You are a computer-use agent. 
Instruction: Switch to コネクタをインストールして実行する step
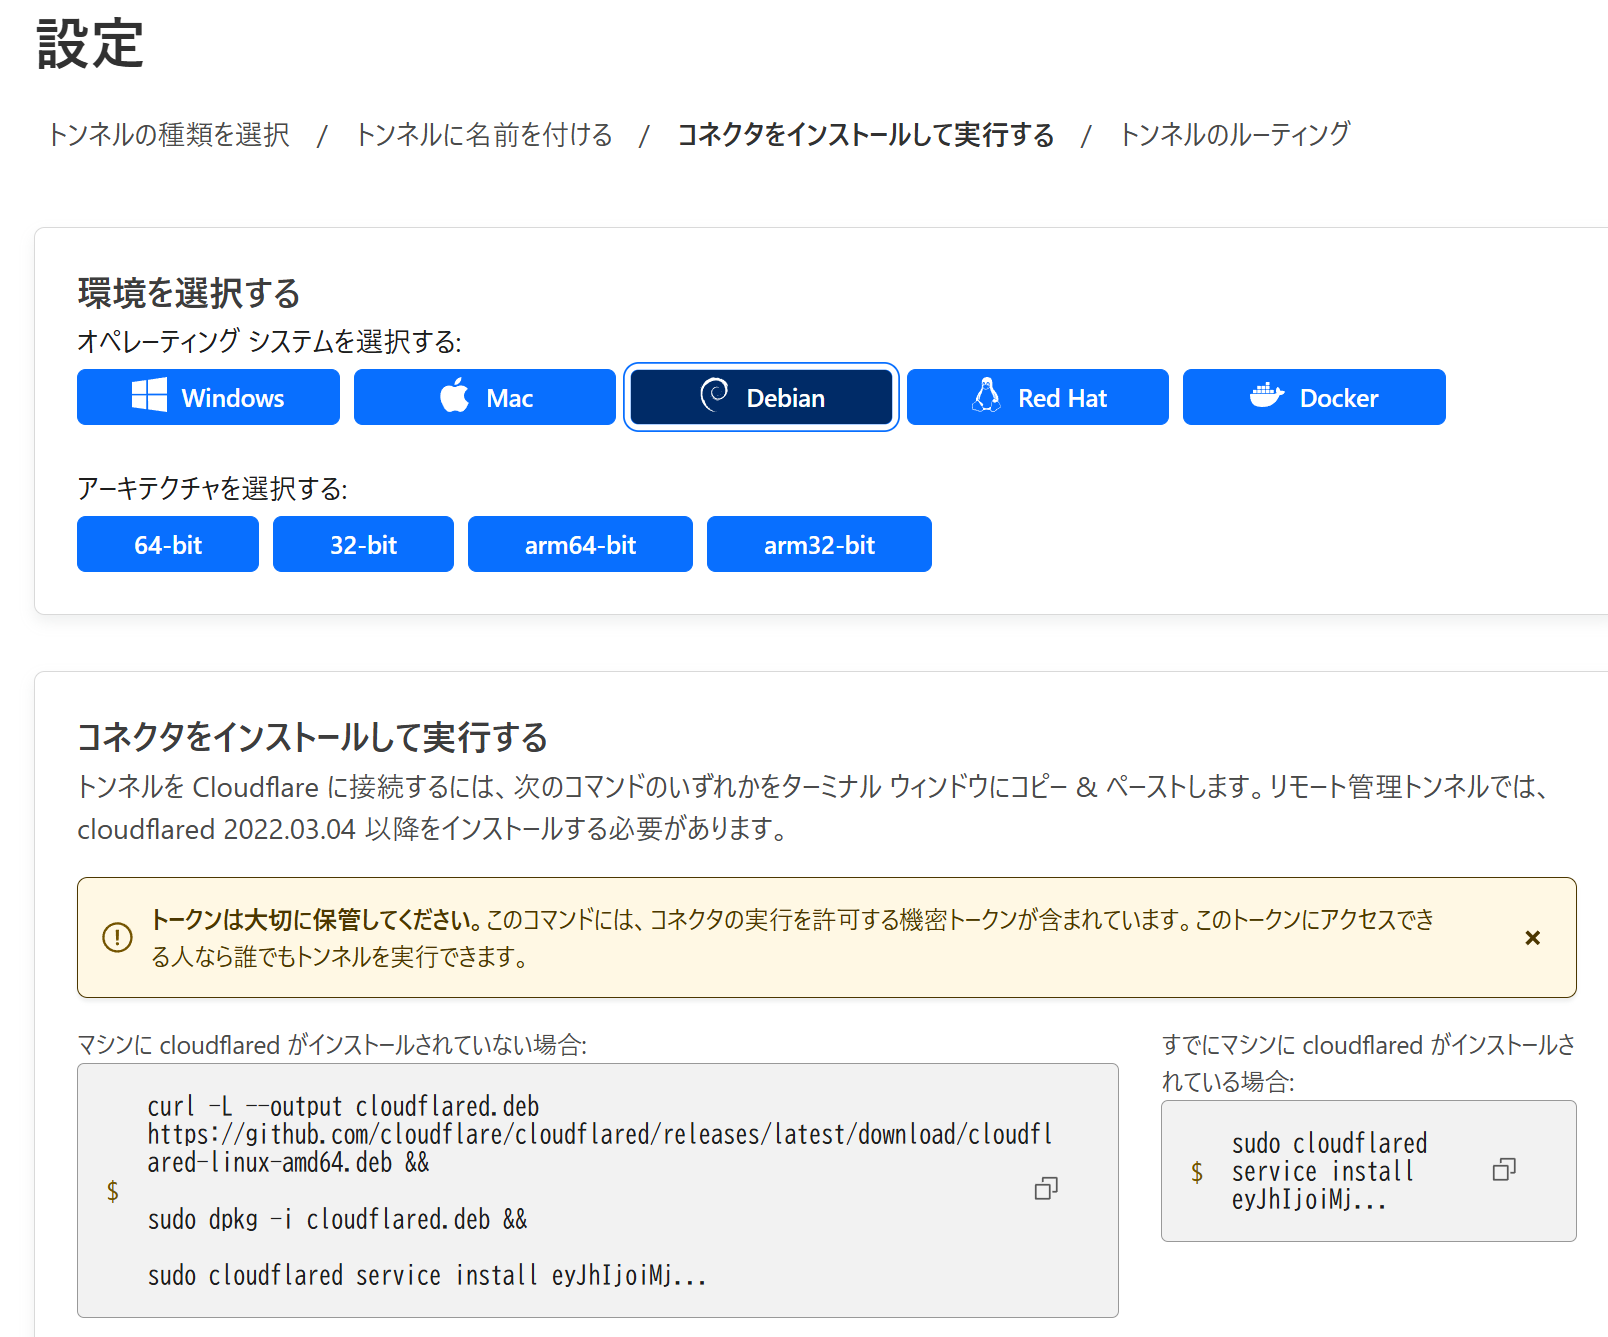(864, 134)
